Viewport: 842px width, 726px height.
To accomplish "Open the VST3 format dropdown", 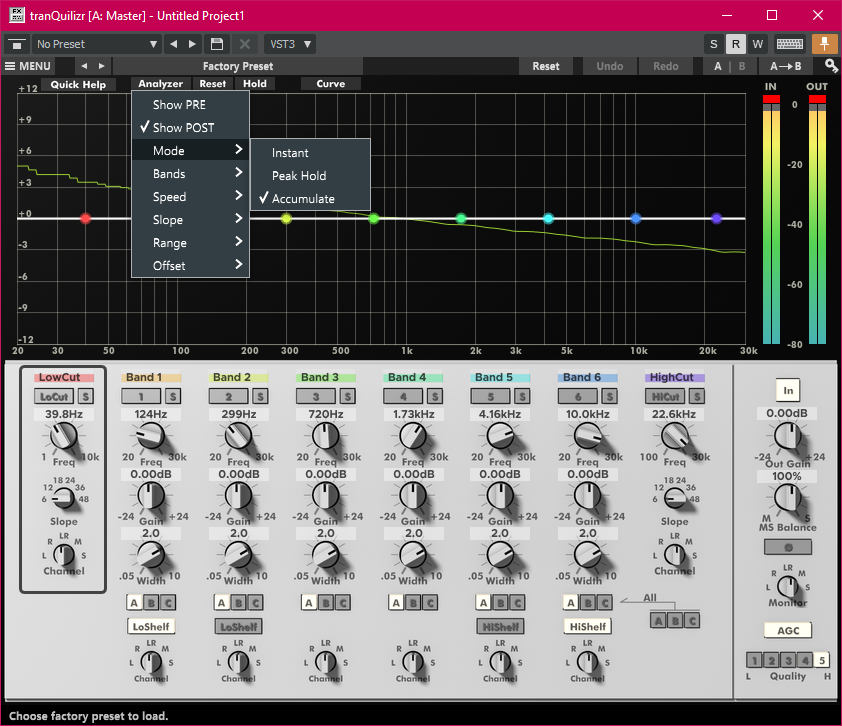I will click(290, 44).
